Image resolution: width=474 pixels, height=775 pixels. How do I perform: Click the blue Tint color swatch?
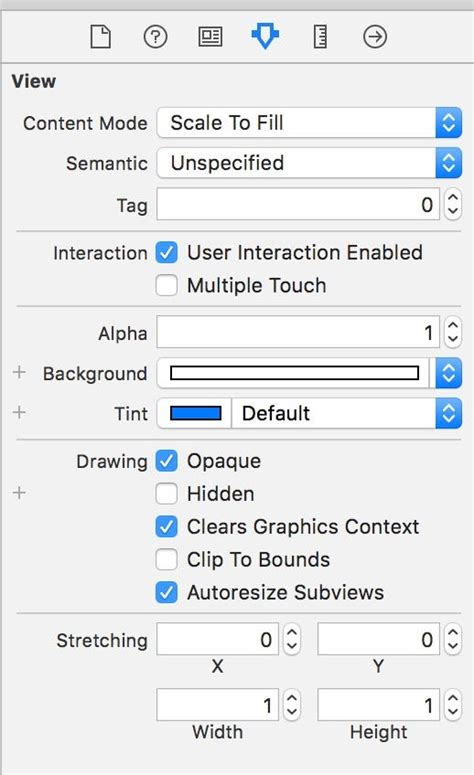pyautogui.click(x=195, y=413)
